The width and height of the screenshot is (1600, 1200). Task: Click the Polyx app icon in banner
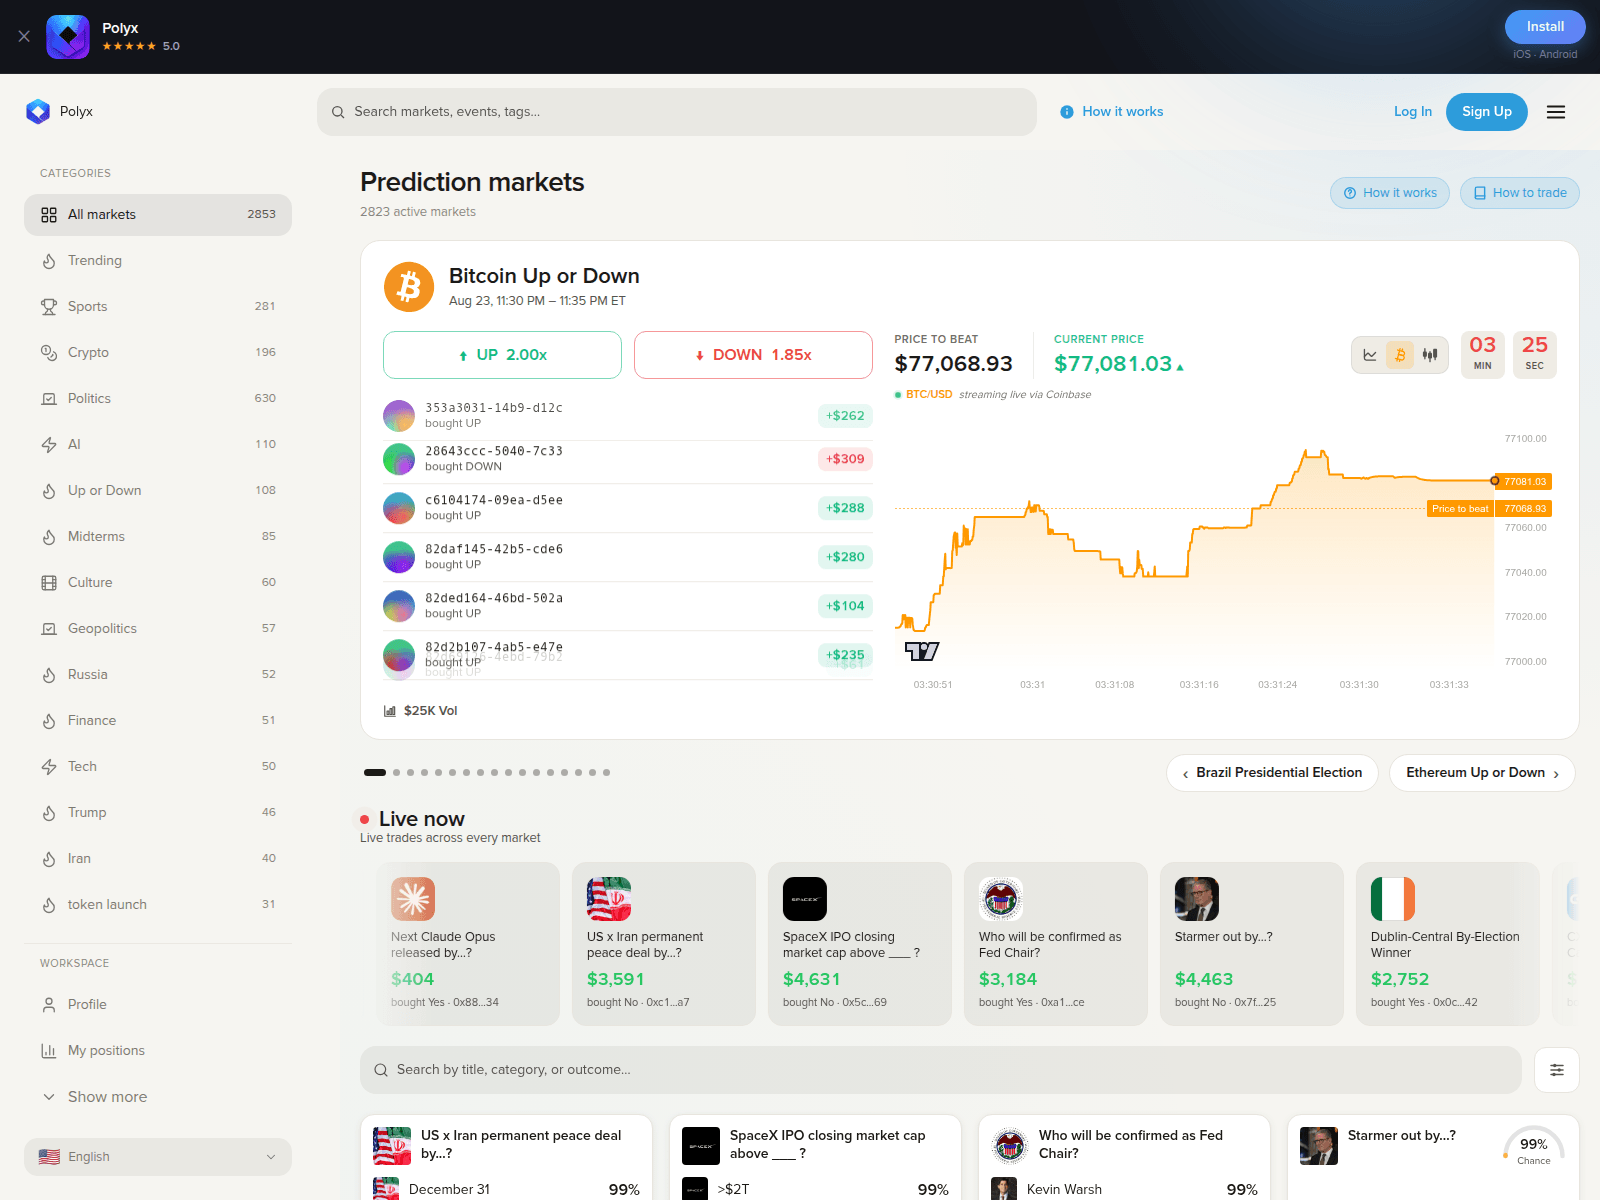click(x=68, y=37)
